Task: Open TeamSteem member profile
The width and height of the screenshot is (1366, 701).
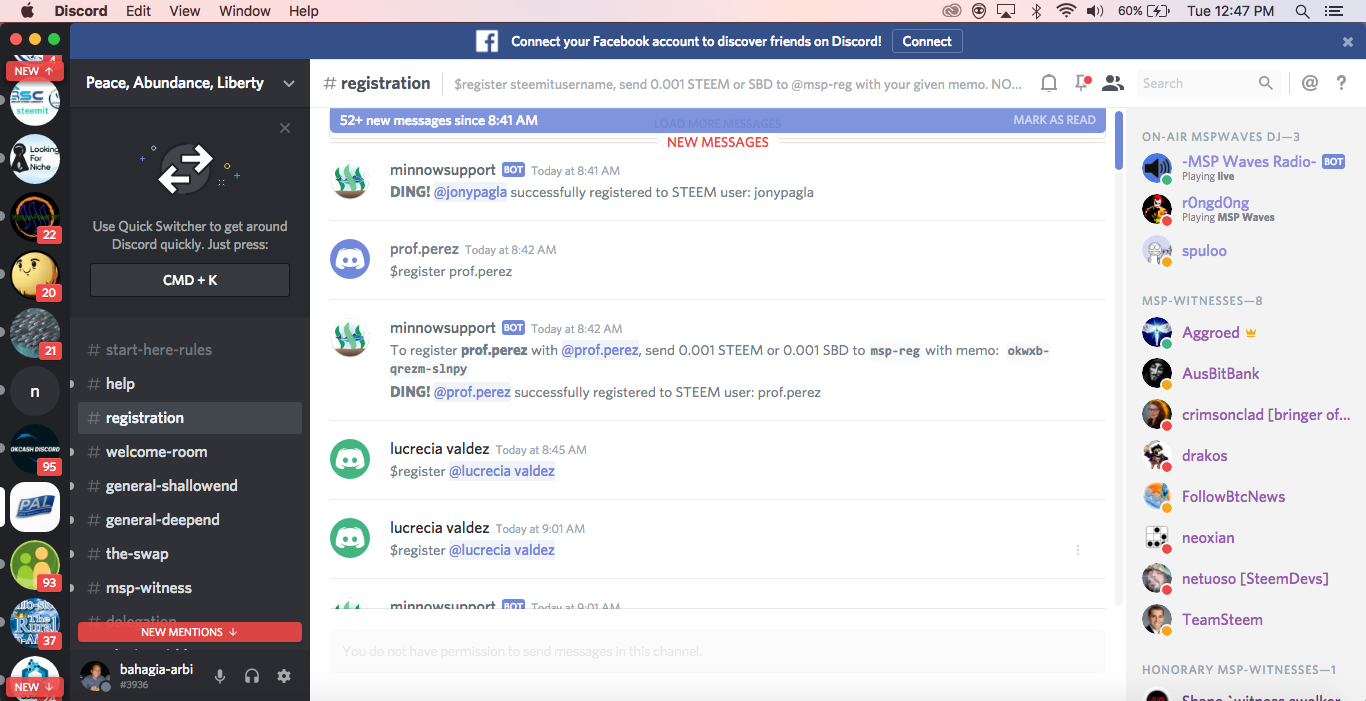Action: [1243, 620]
